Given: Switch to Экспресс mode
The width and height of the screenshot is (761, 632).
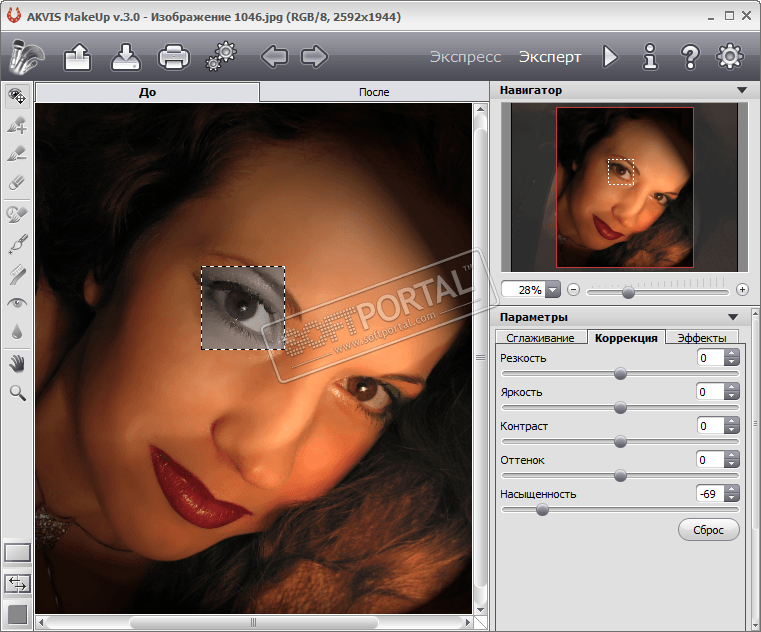Looking at the screenshot, I should click(x=465, y=57).
